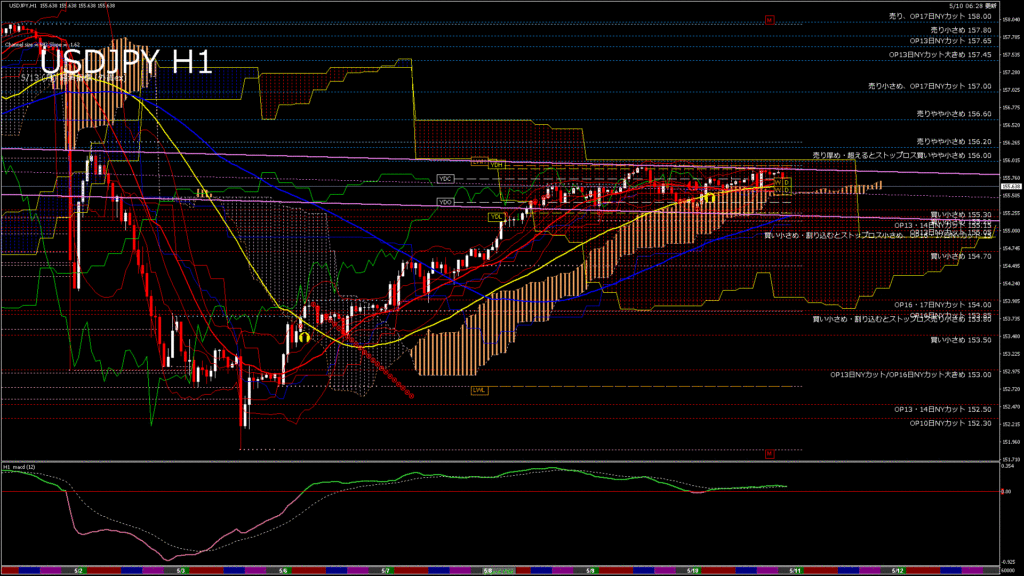Click the OP13・14日NYカット 152.50 label

tap(943, 409)
